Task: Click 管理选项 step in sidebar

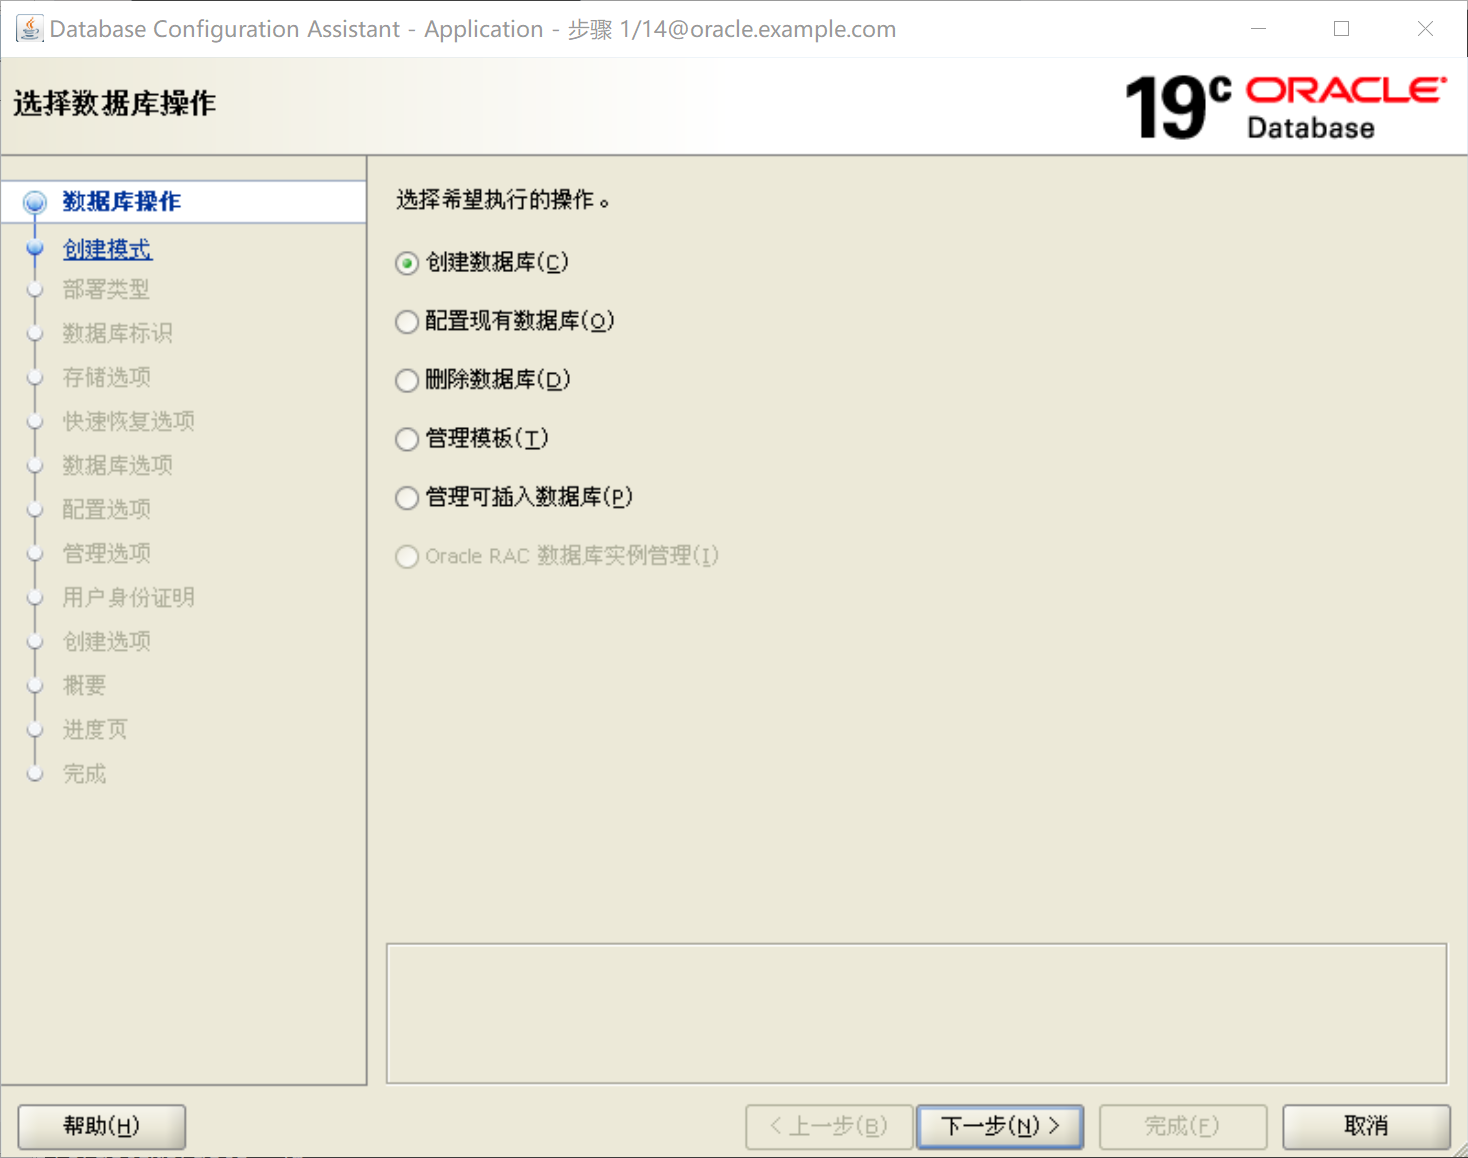Action: pos(106,553)
